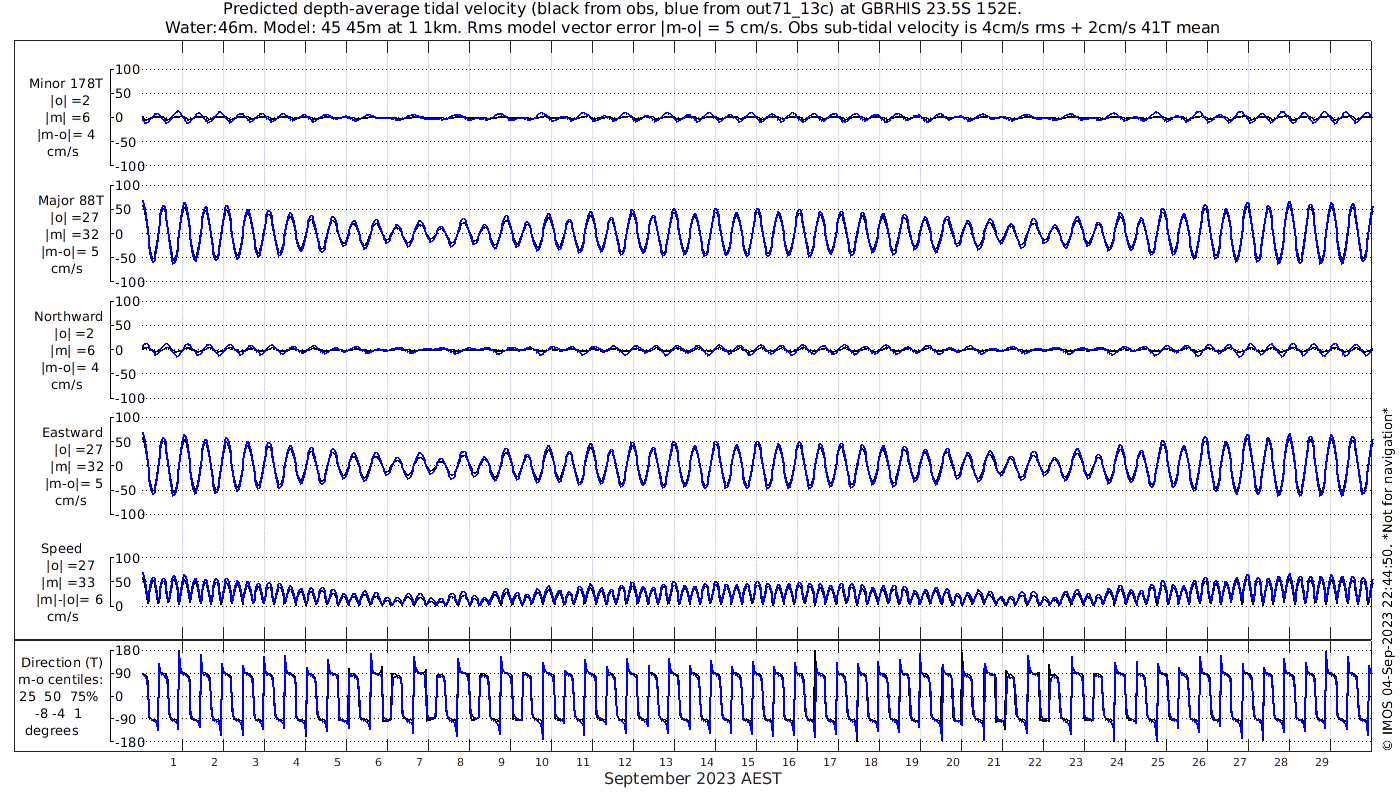Click the 'm-o centiles:' text

point(60,679)
